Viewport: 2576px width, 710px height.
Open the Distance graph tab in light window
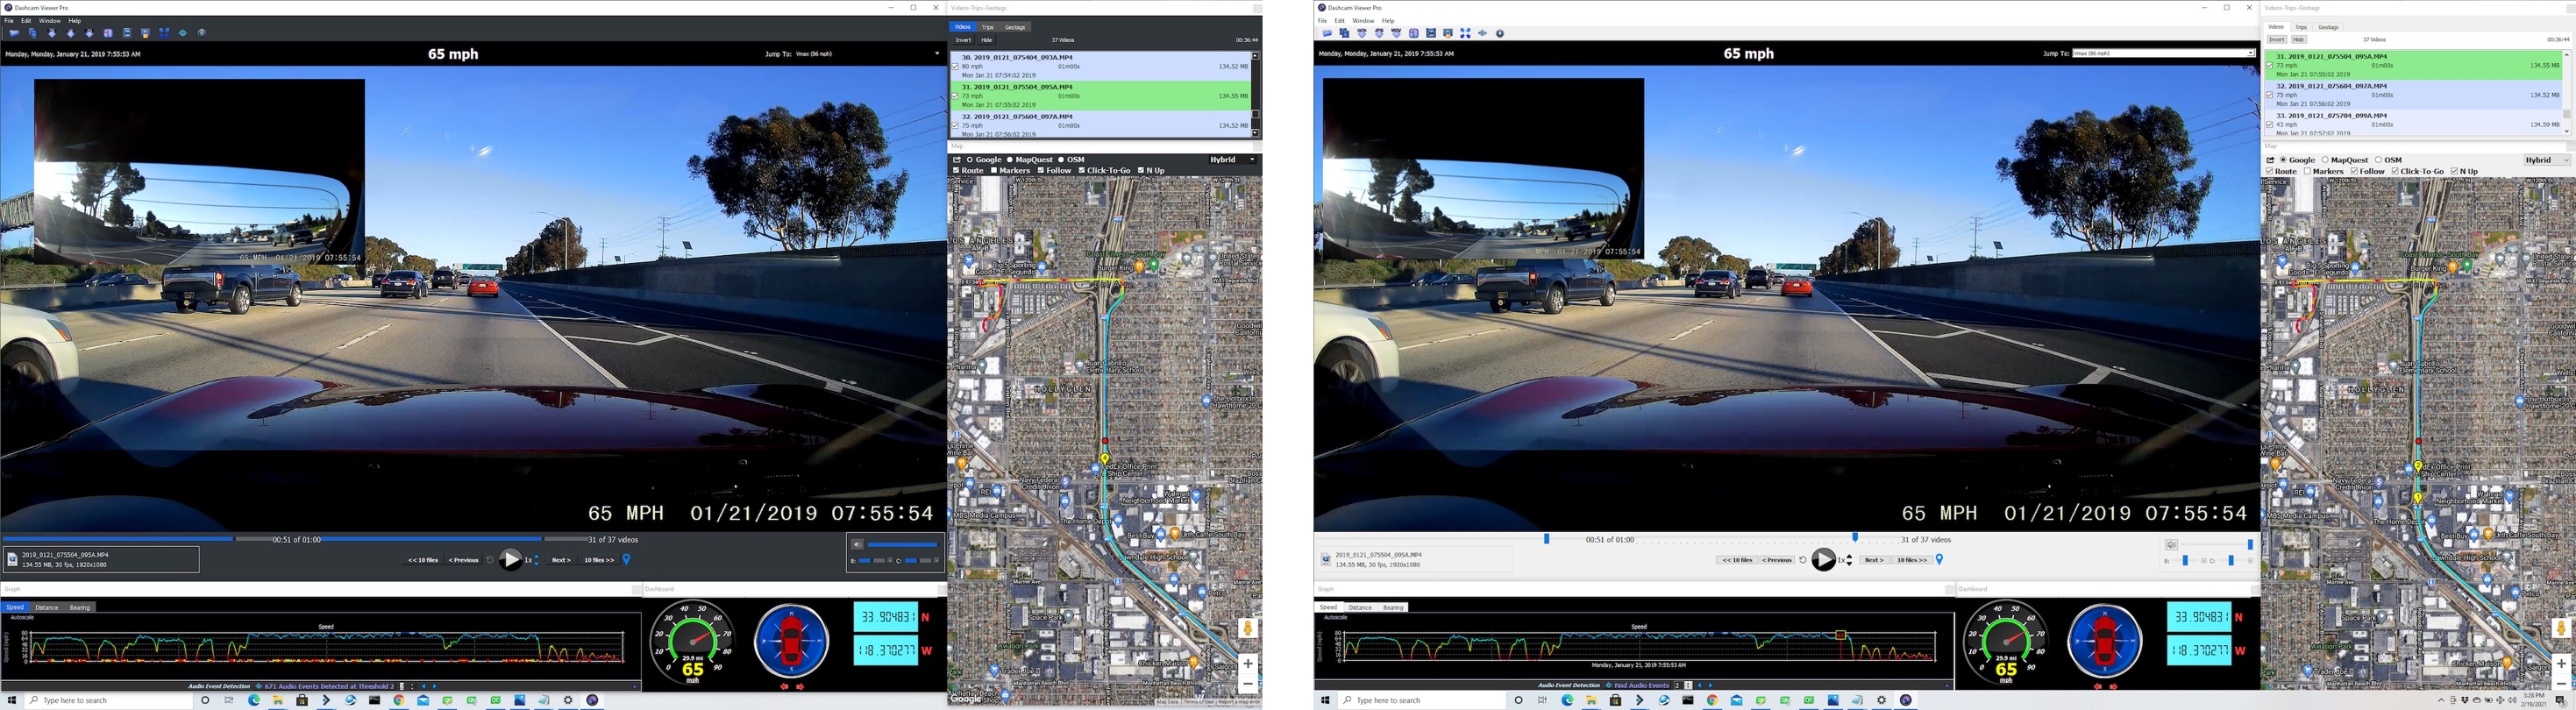coord(1360,607)
